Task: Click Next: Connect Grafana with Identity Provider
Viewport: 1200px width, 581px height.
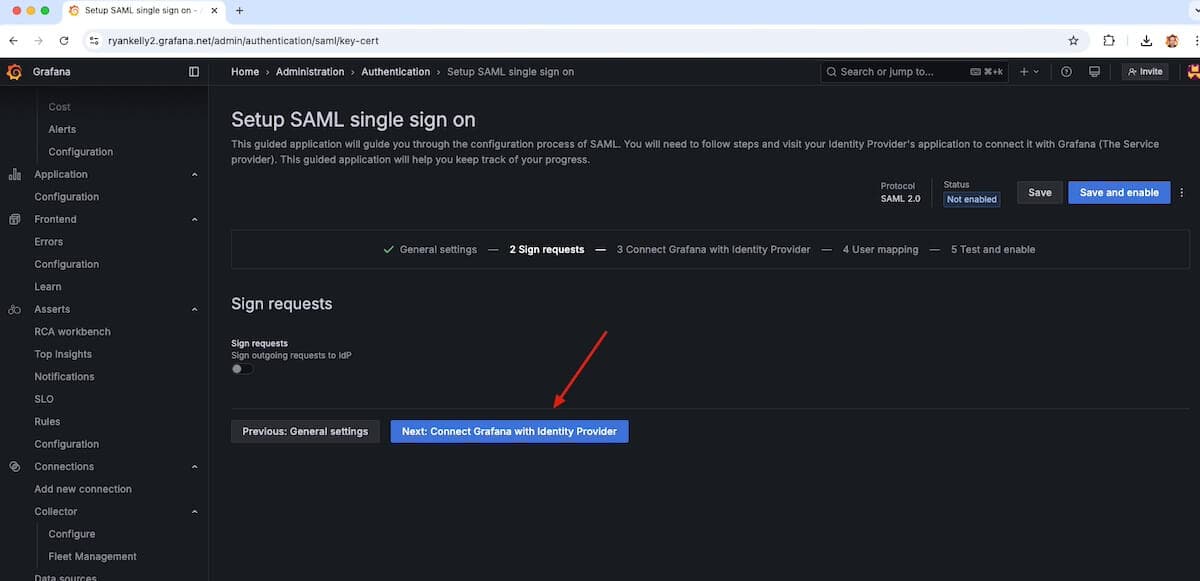Action: point(509,431)
